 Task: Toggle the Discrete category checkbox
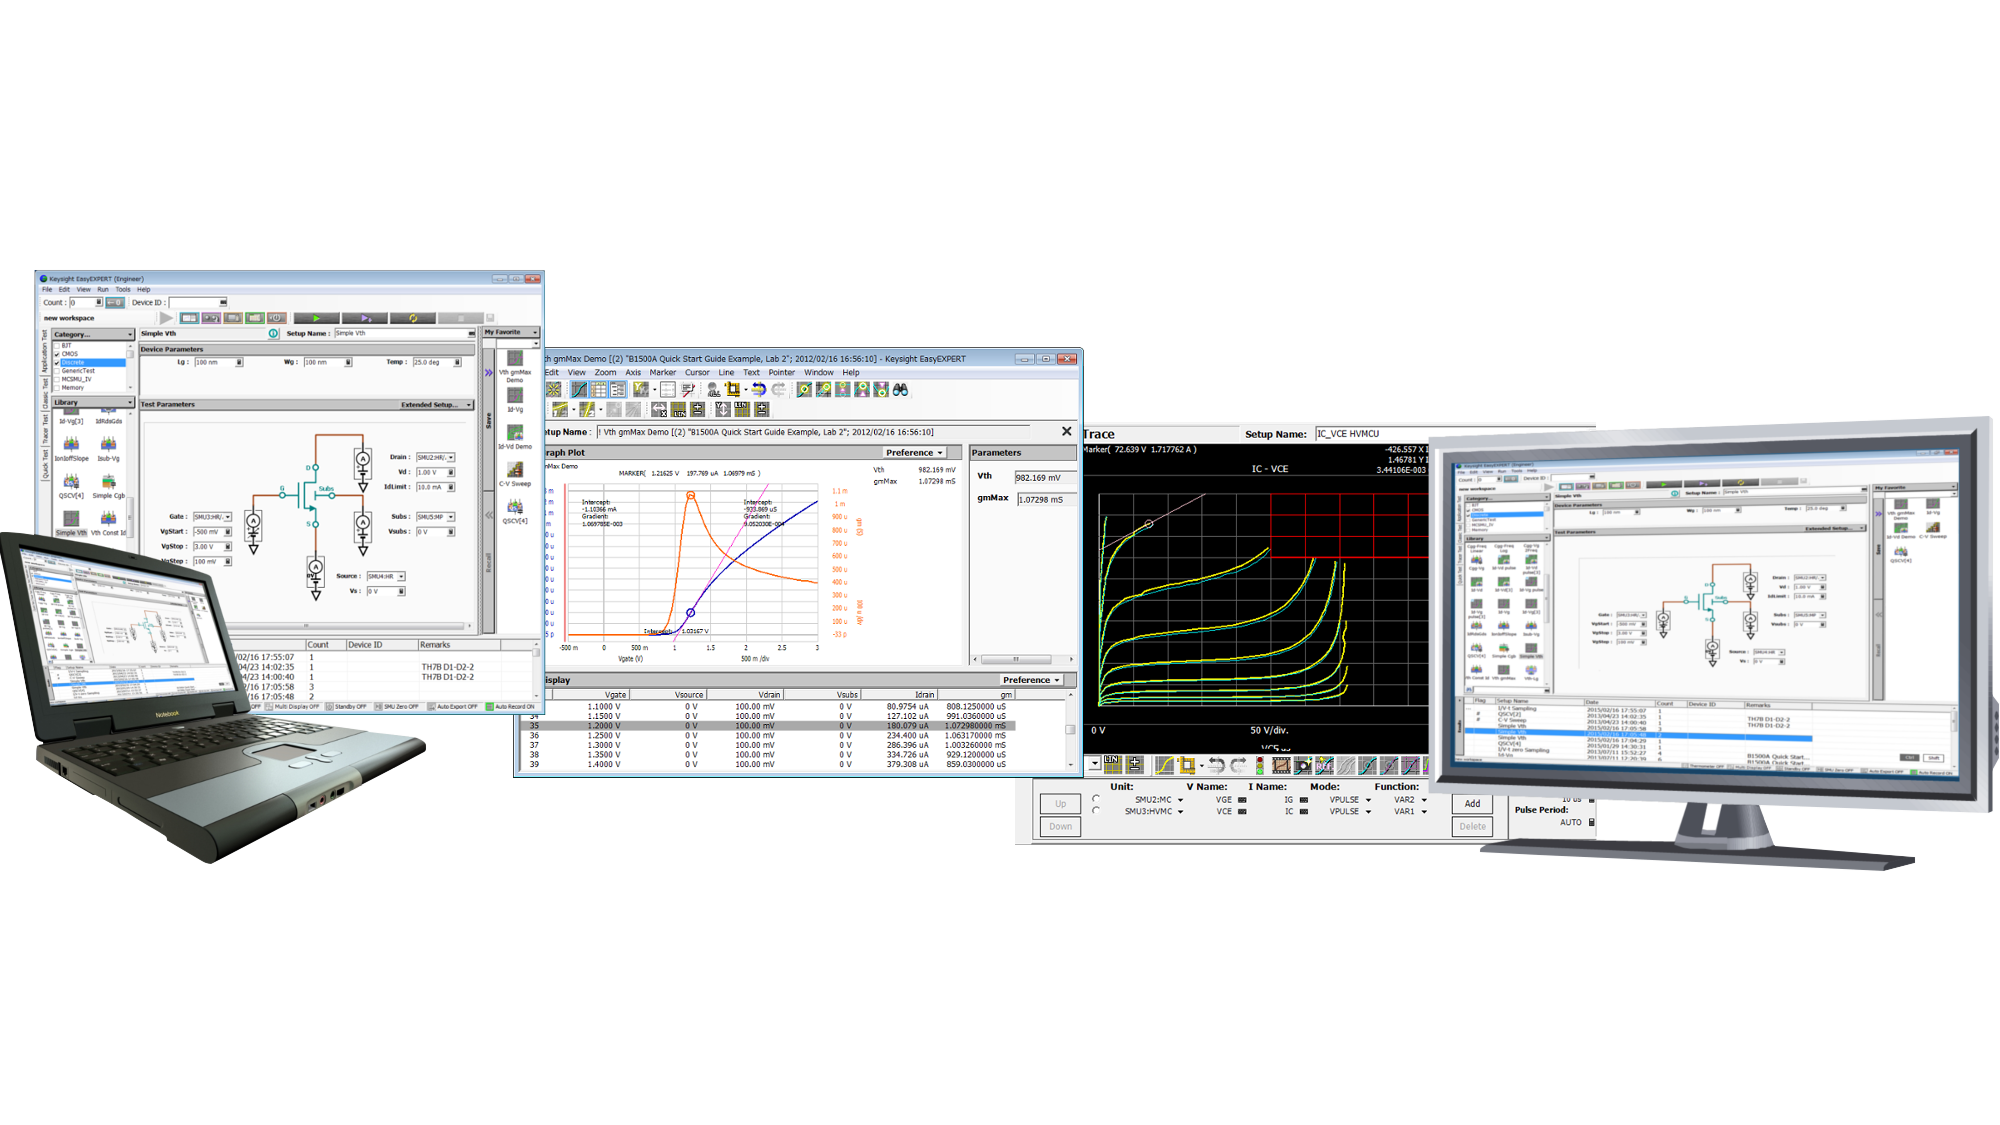point(58,362)
